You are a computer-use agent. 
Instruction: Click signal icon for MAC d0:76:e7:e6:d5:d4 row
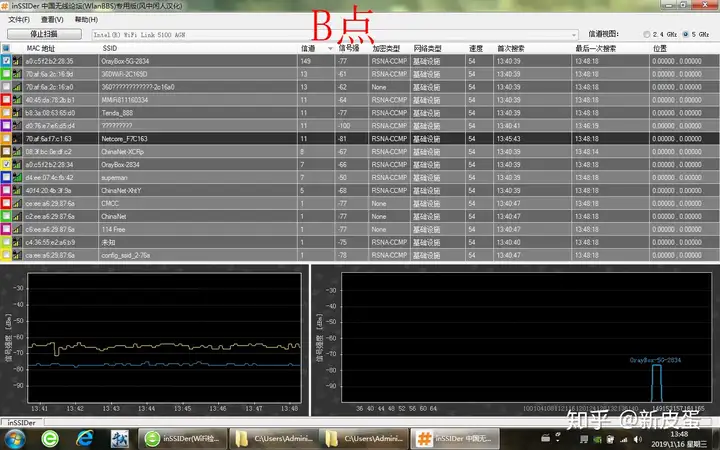17,125
